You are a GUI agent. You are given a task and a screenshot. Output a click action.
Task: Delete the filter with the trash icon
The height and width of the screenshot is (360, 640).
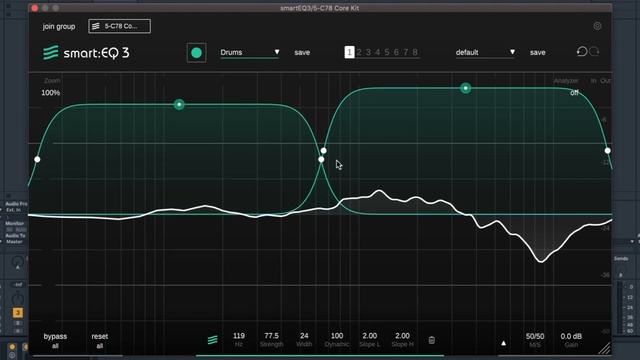pos(431,340)
